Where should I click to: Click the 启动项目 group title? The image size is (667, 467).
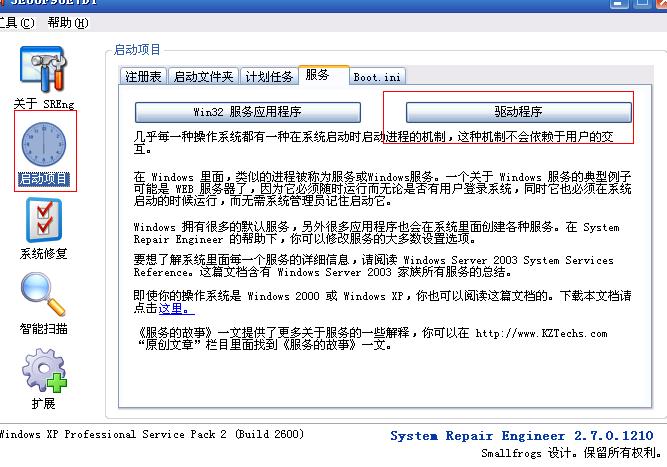tap(137, 50)
